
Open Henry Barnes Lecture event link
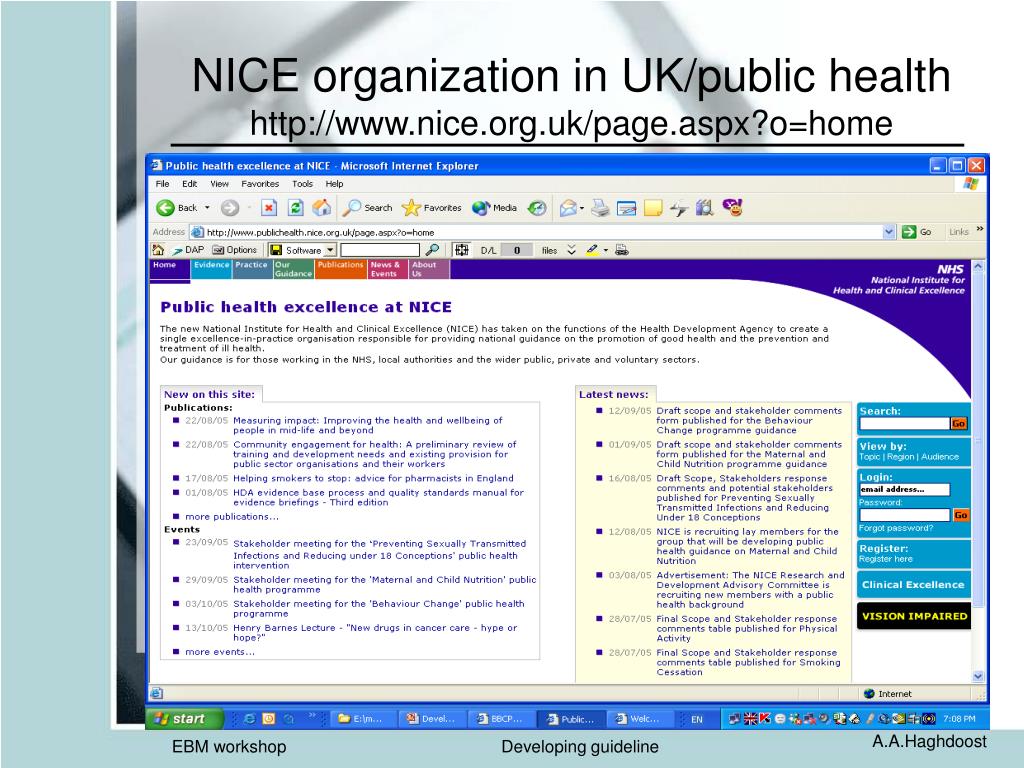[x=375, y=633]
